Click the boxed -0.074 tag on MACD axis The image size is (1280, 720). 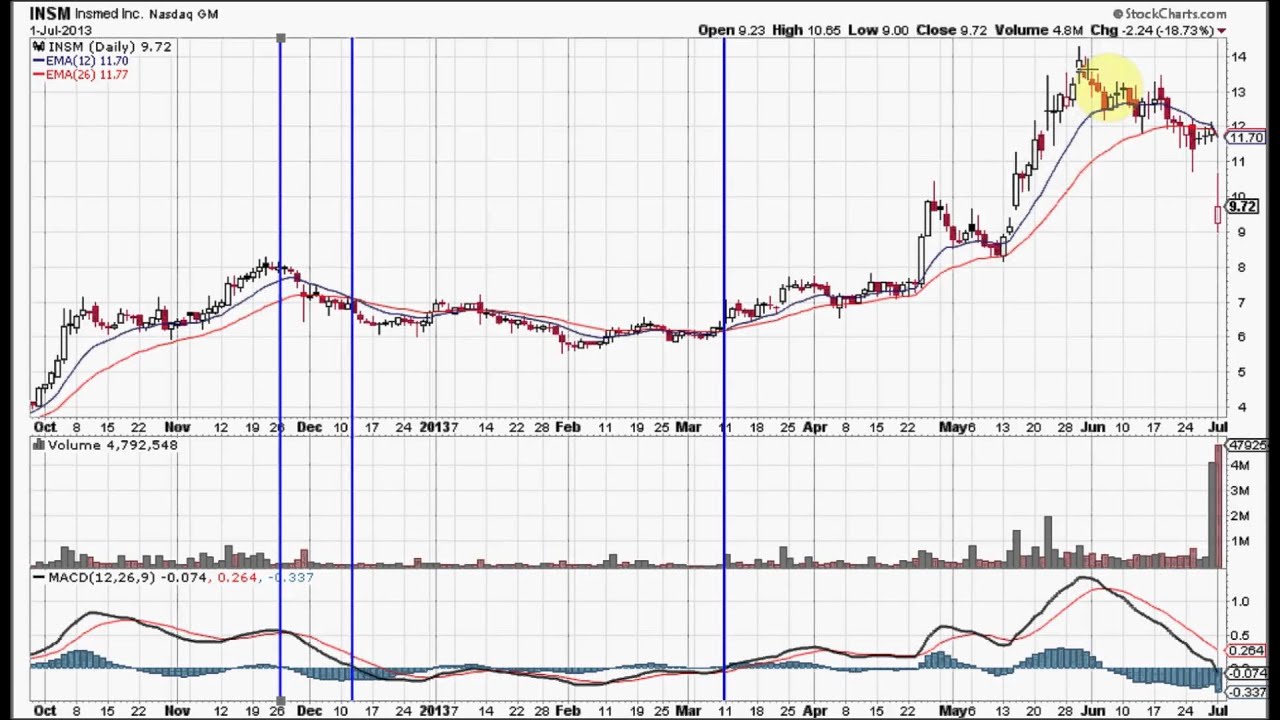click(1245, 674)
